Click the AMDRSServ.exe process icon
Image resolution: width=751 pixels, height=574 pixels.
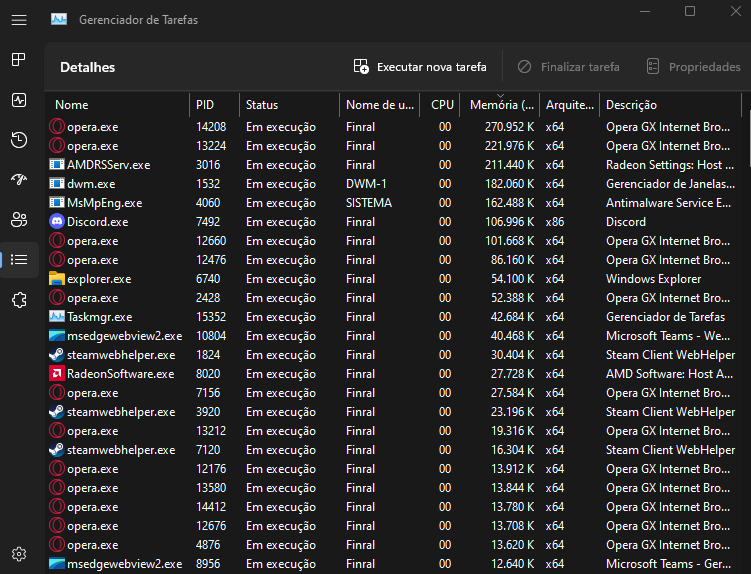tap(57, 164)
